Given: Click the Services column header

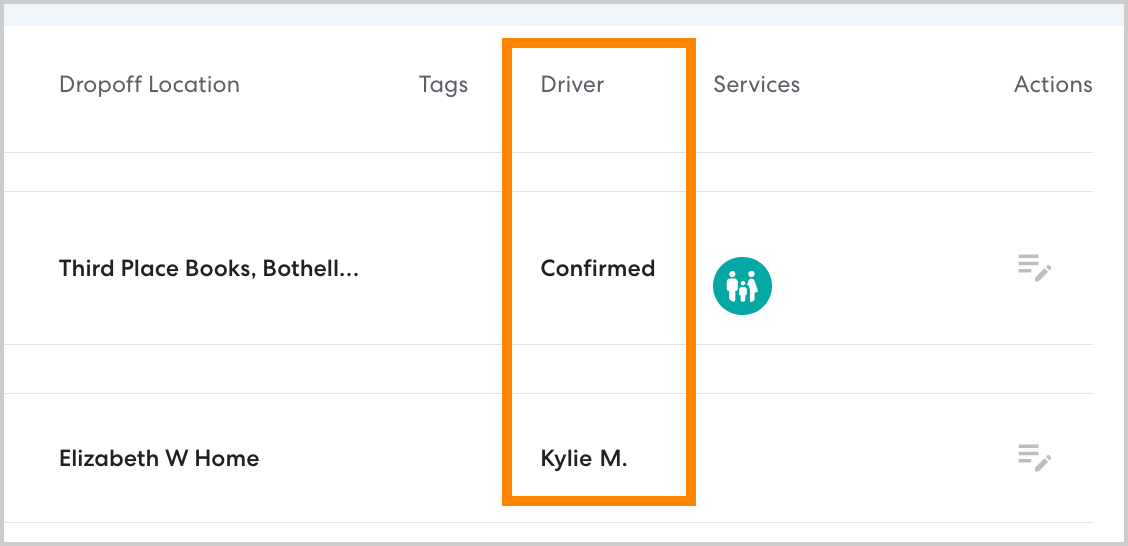Looking at the screenshot, I should pos(756,85).
